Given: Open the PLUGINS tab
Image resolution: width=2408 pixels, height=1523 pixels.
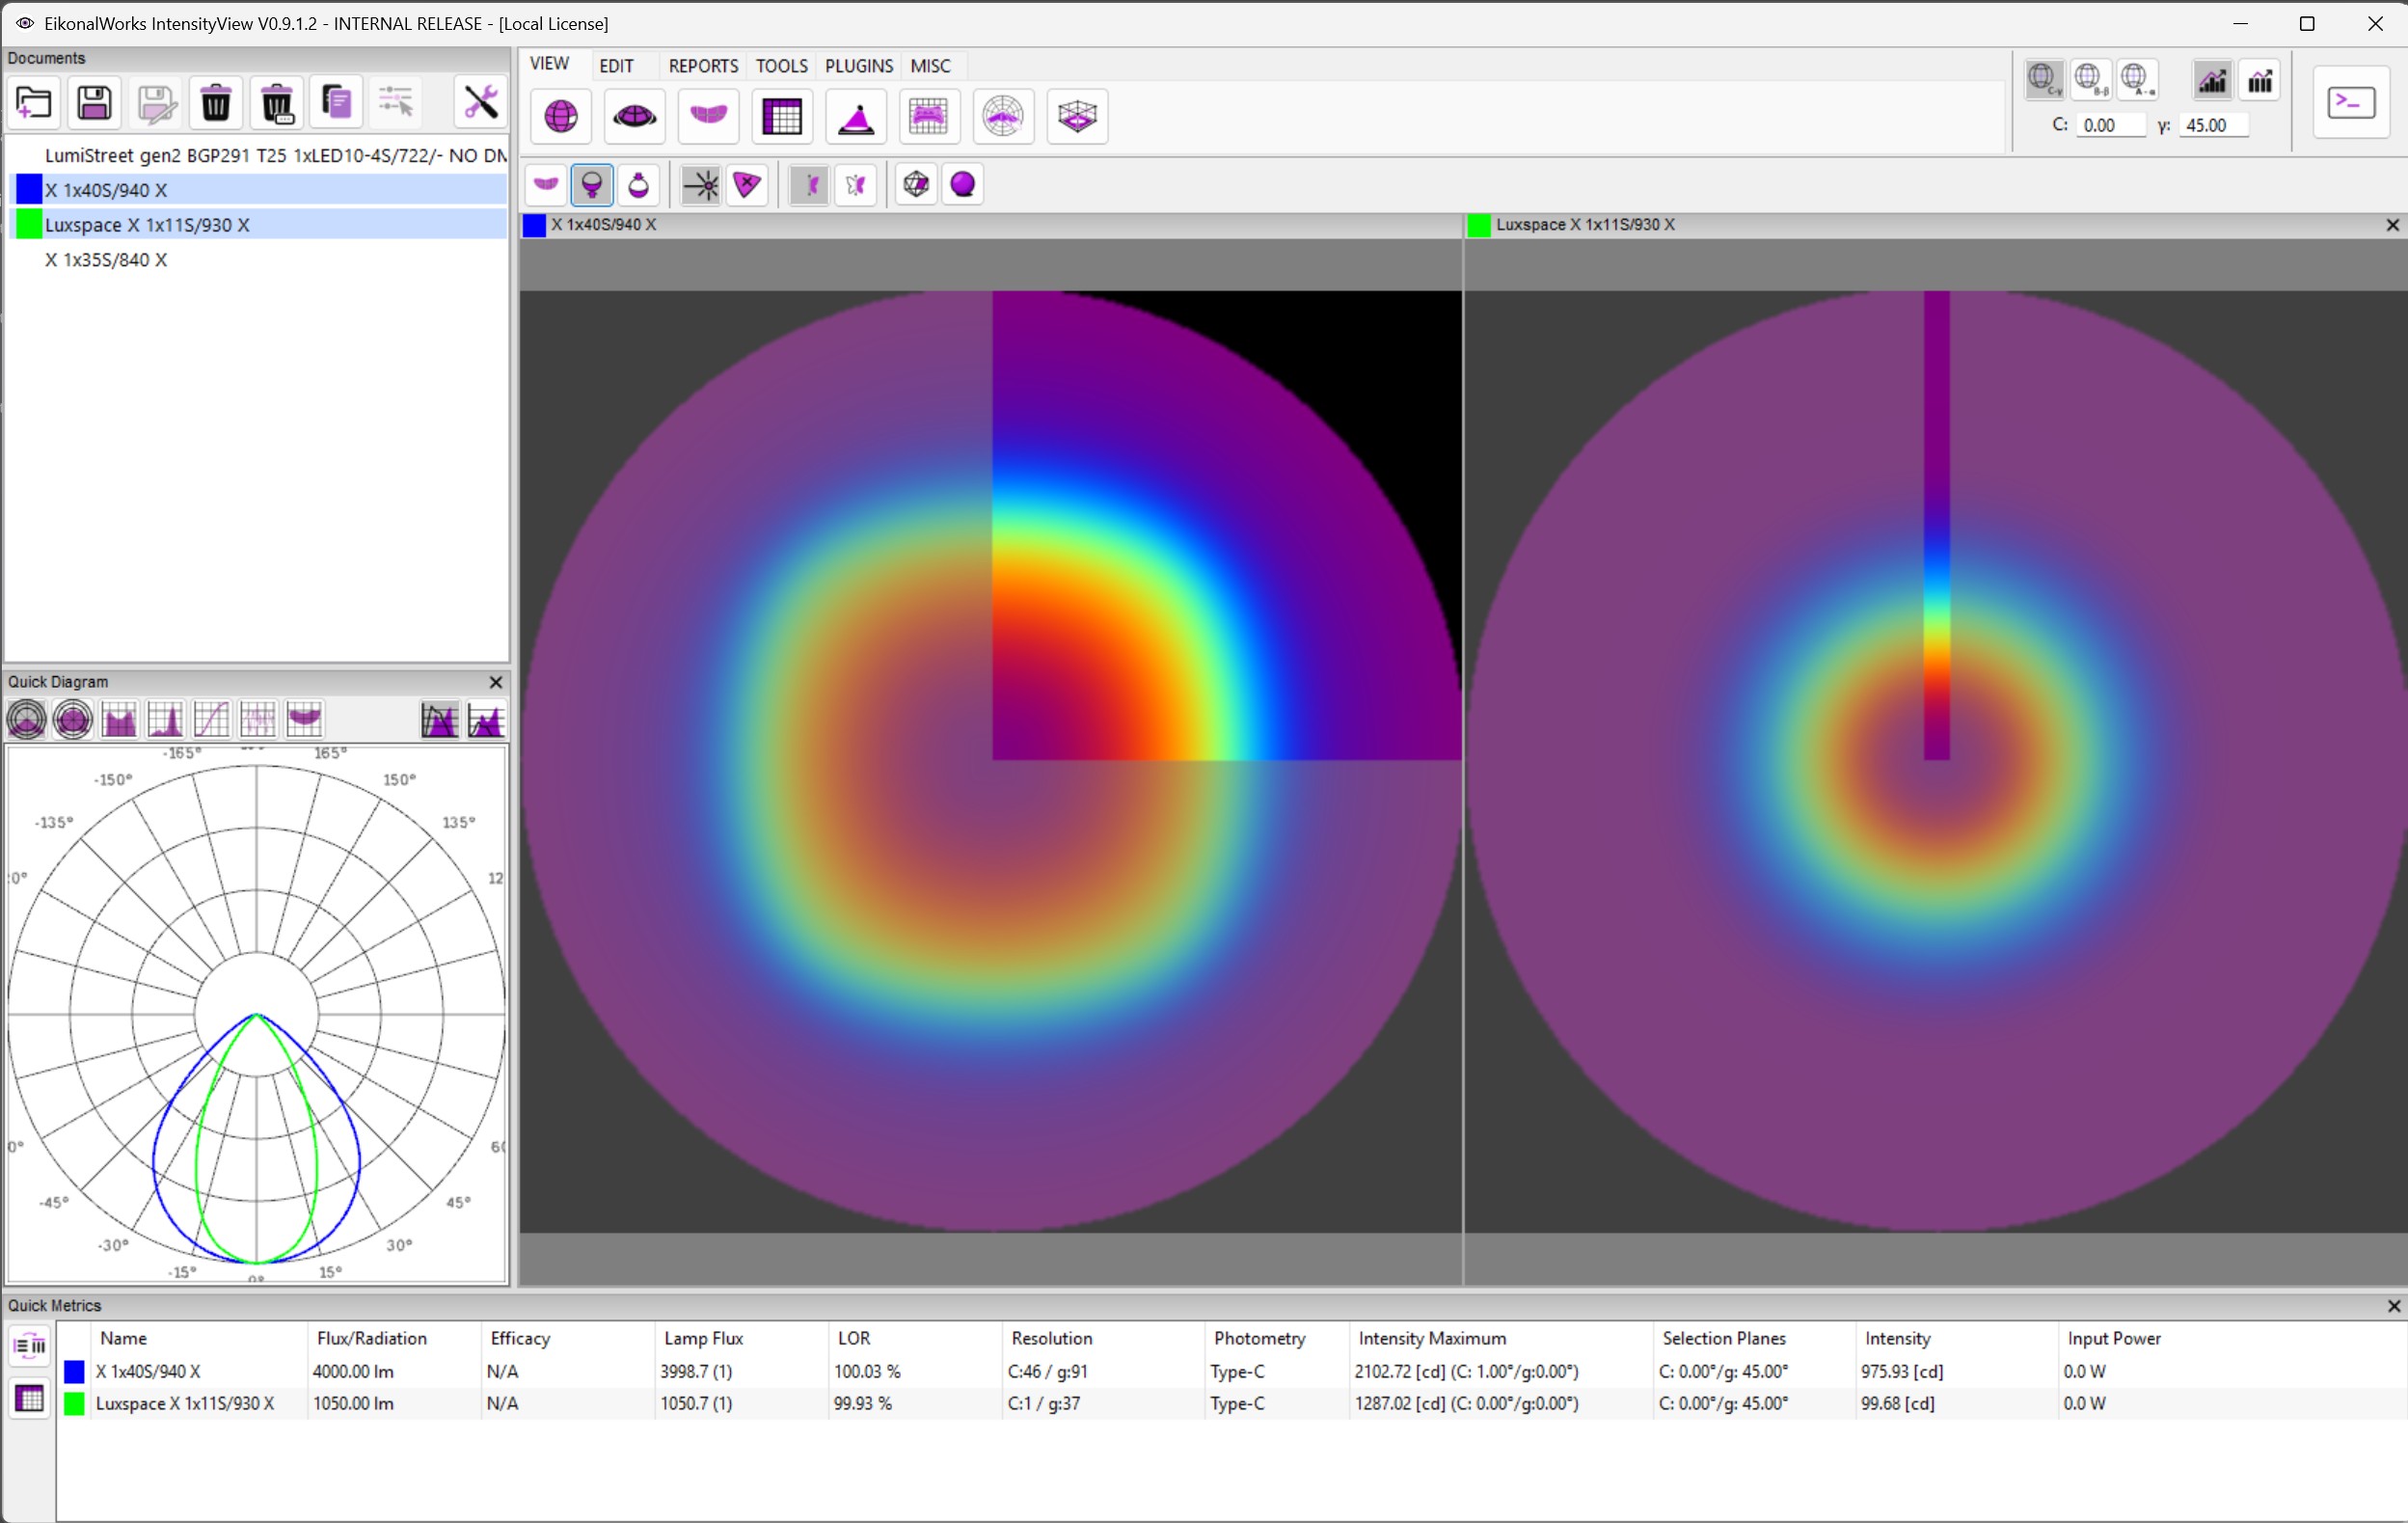Looking at the screenshot, I should pyautogui.click(x=858, y=66).
